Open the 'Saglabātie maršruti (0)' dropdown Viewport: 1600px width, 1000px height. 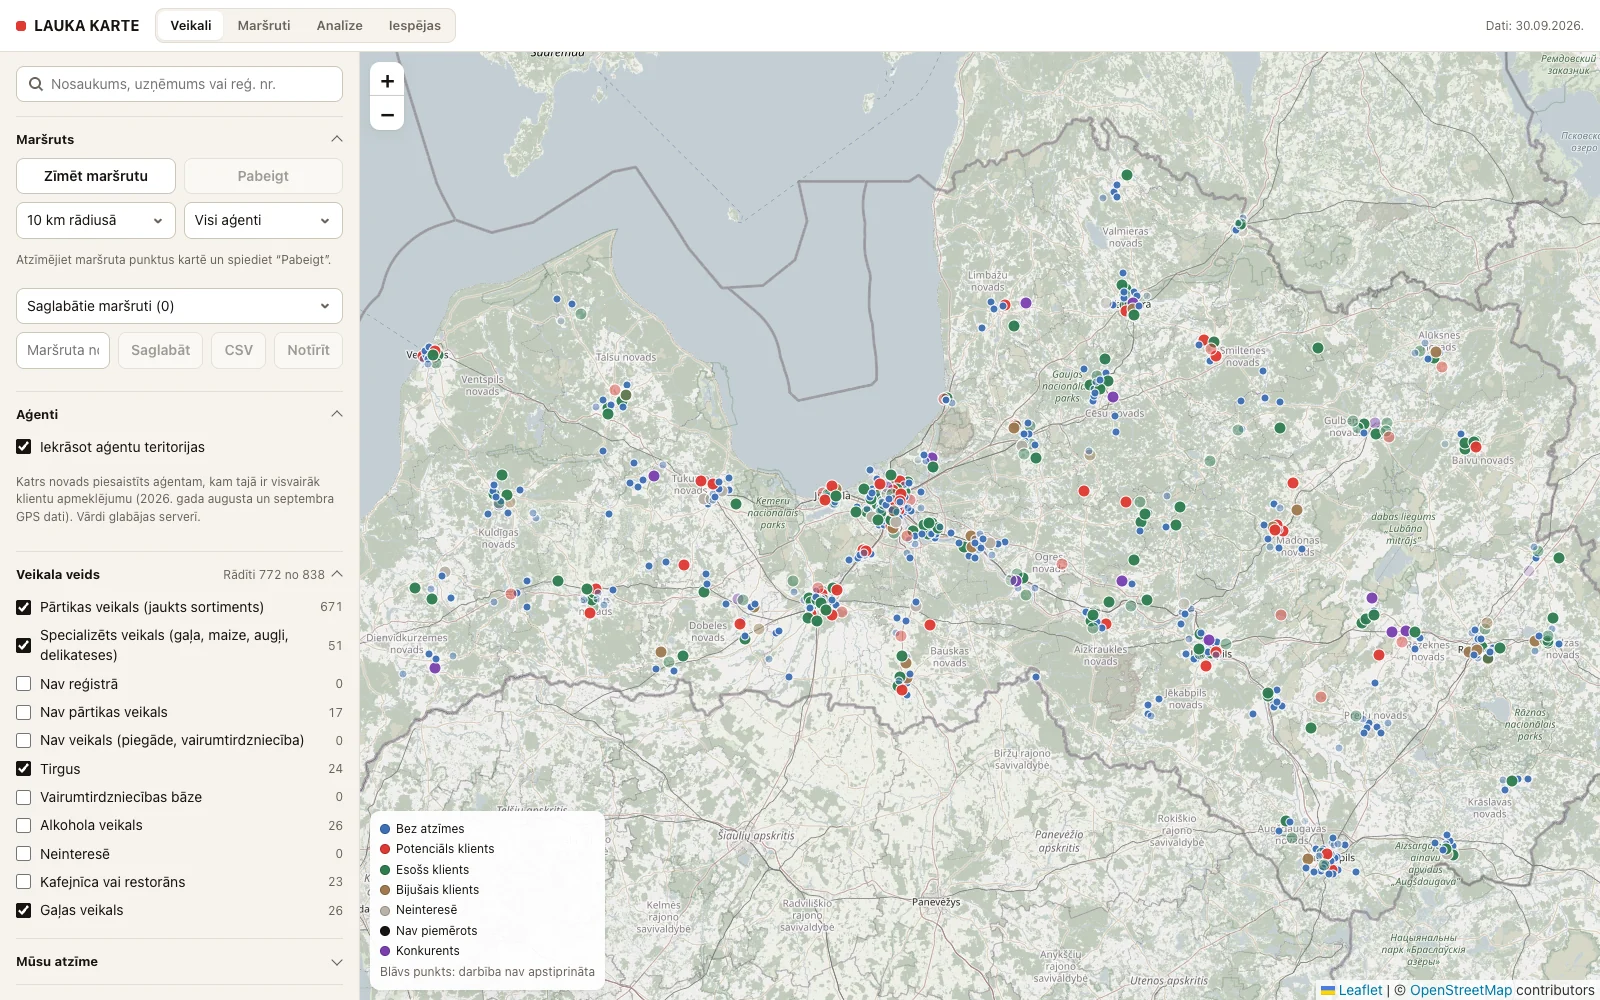pyautogui.click(x=179, y=306)
